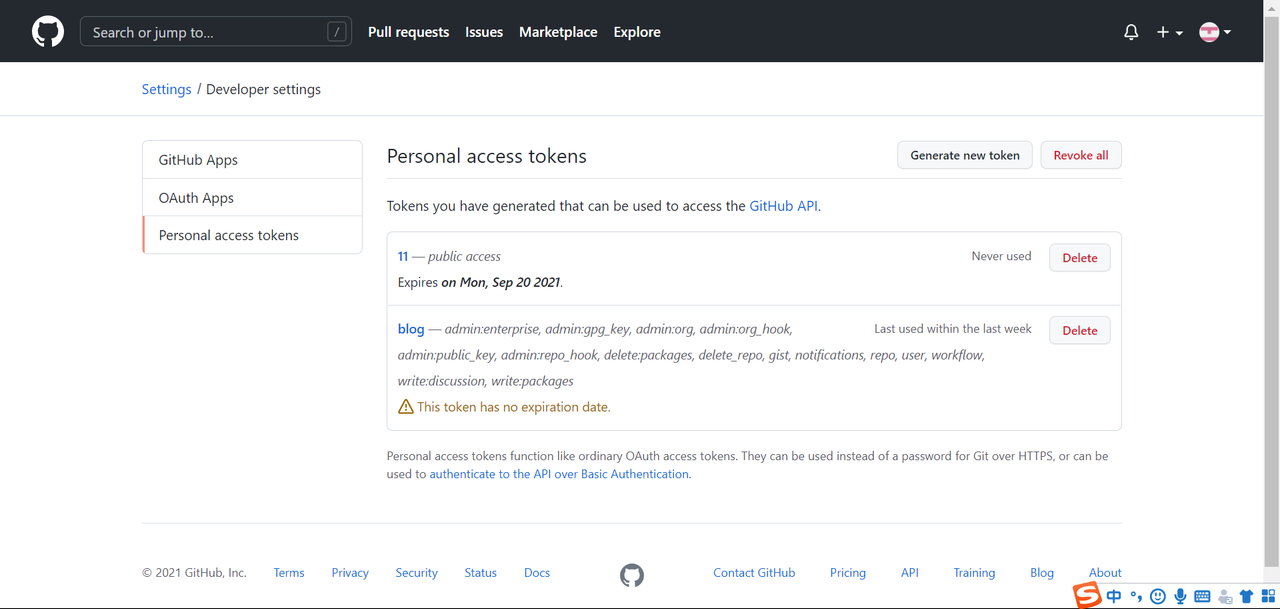Open About footer link
Screen dimensions: 1280x609
(x=1105, y=573)
